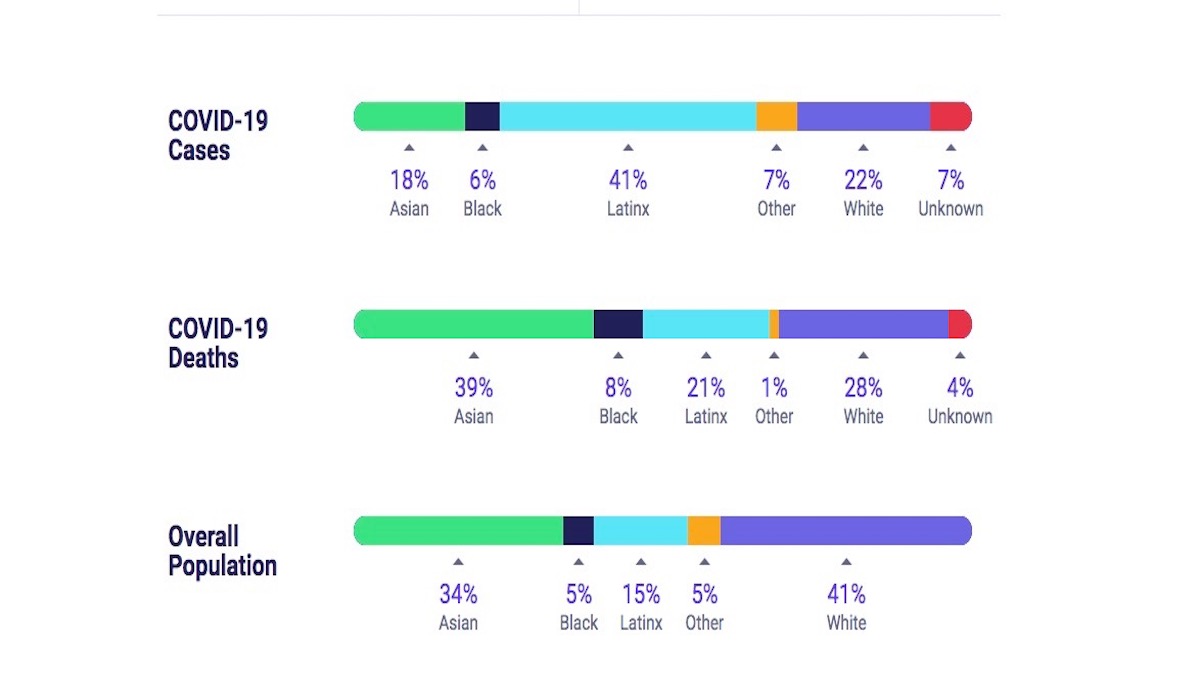Viewport: 1200px width, 700px height.
Task: Select the navy Black segment in COVID-19 Deaths bar
Action: click(618, 324)
